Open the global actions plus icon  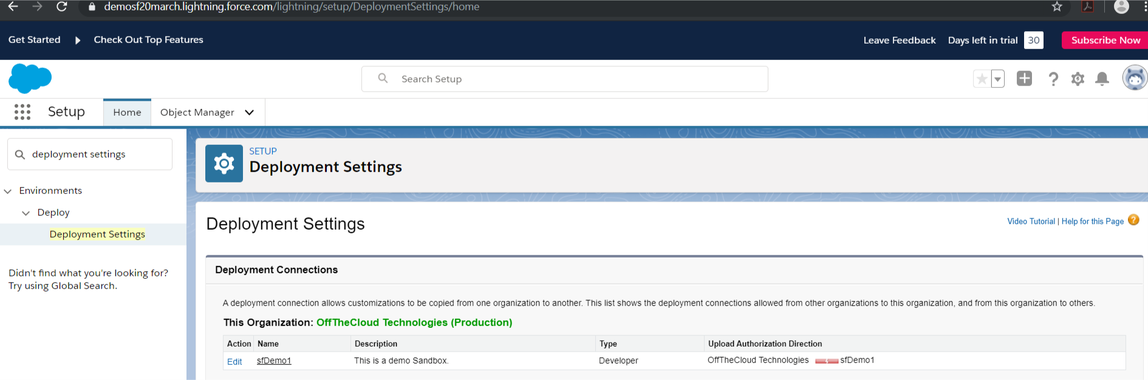point(1024,78)
